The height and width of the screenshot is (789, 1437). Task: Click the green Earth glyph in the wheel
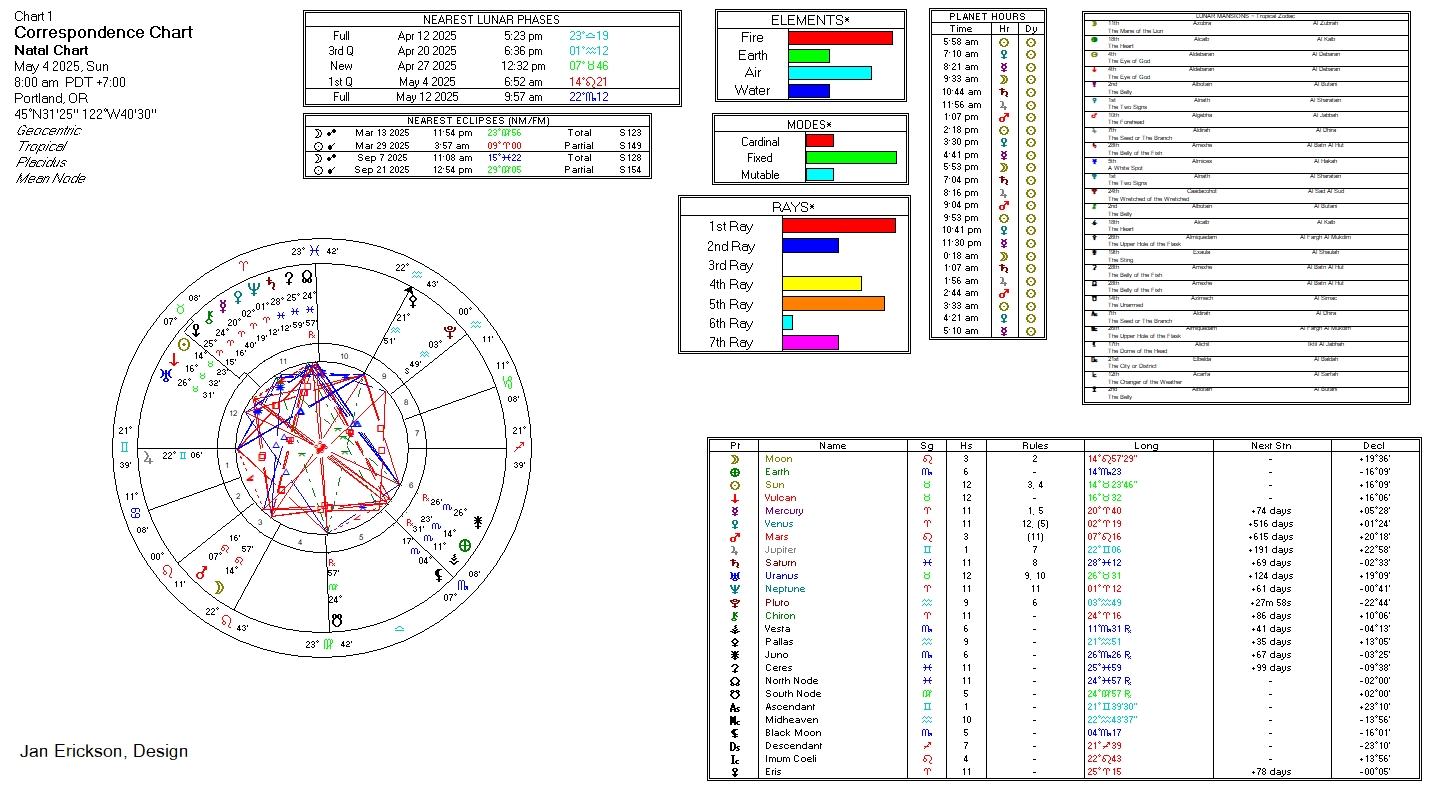464,546
